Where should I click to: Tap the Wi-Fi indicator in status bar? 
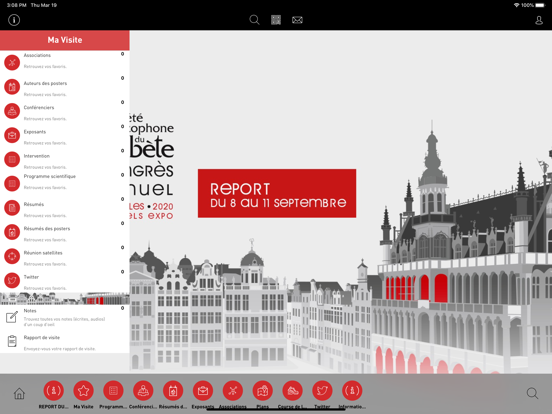[x=516, y=5]
